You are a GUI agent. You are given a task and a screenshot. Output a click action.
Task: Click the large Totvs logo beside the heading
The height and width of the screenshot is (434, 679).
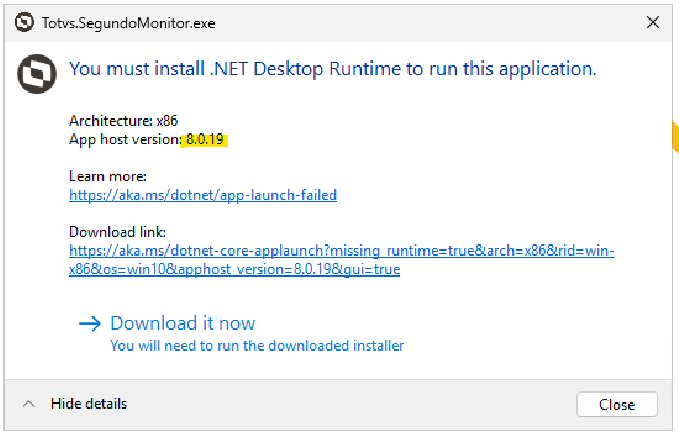[37, 70]
